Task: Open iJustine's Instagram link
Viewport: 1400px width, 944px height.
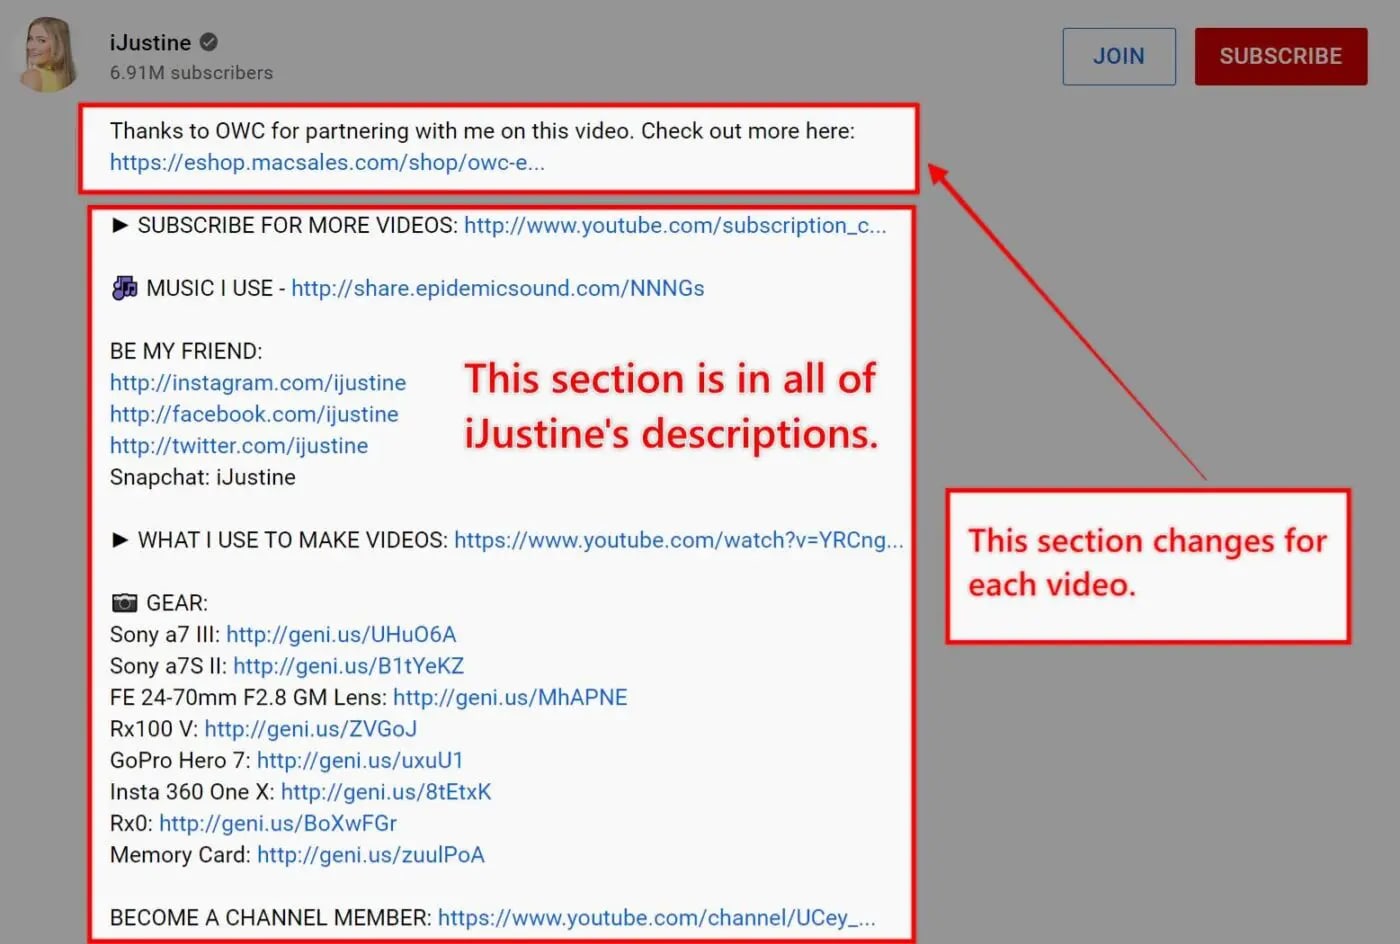Action: coord(257,382)
